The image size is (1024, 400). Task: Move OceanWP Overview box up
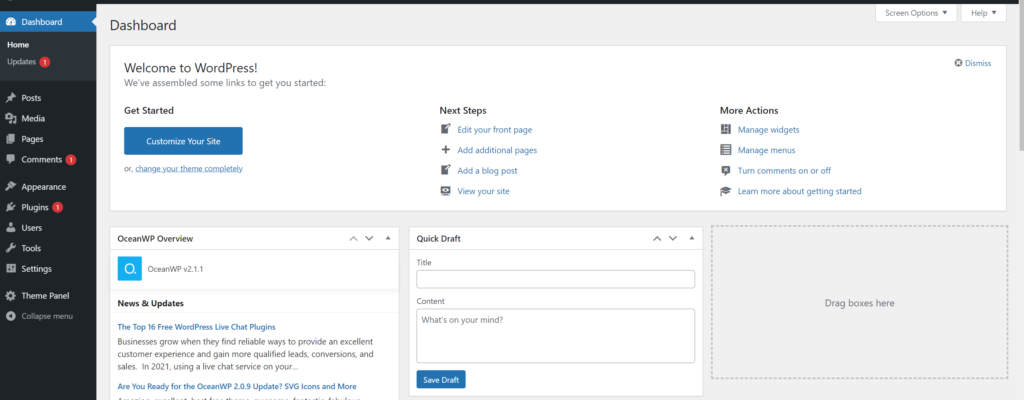[x=353, y=239]
